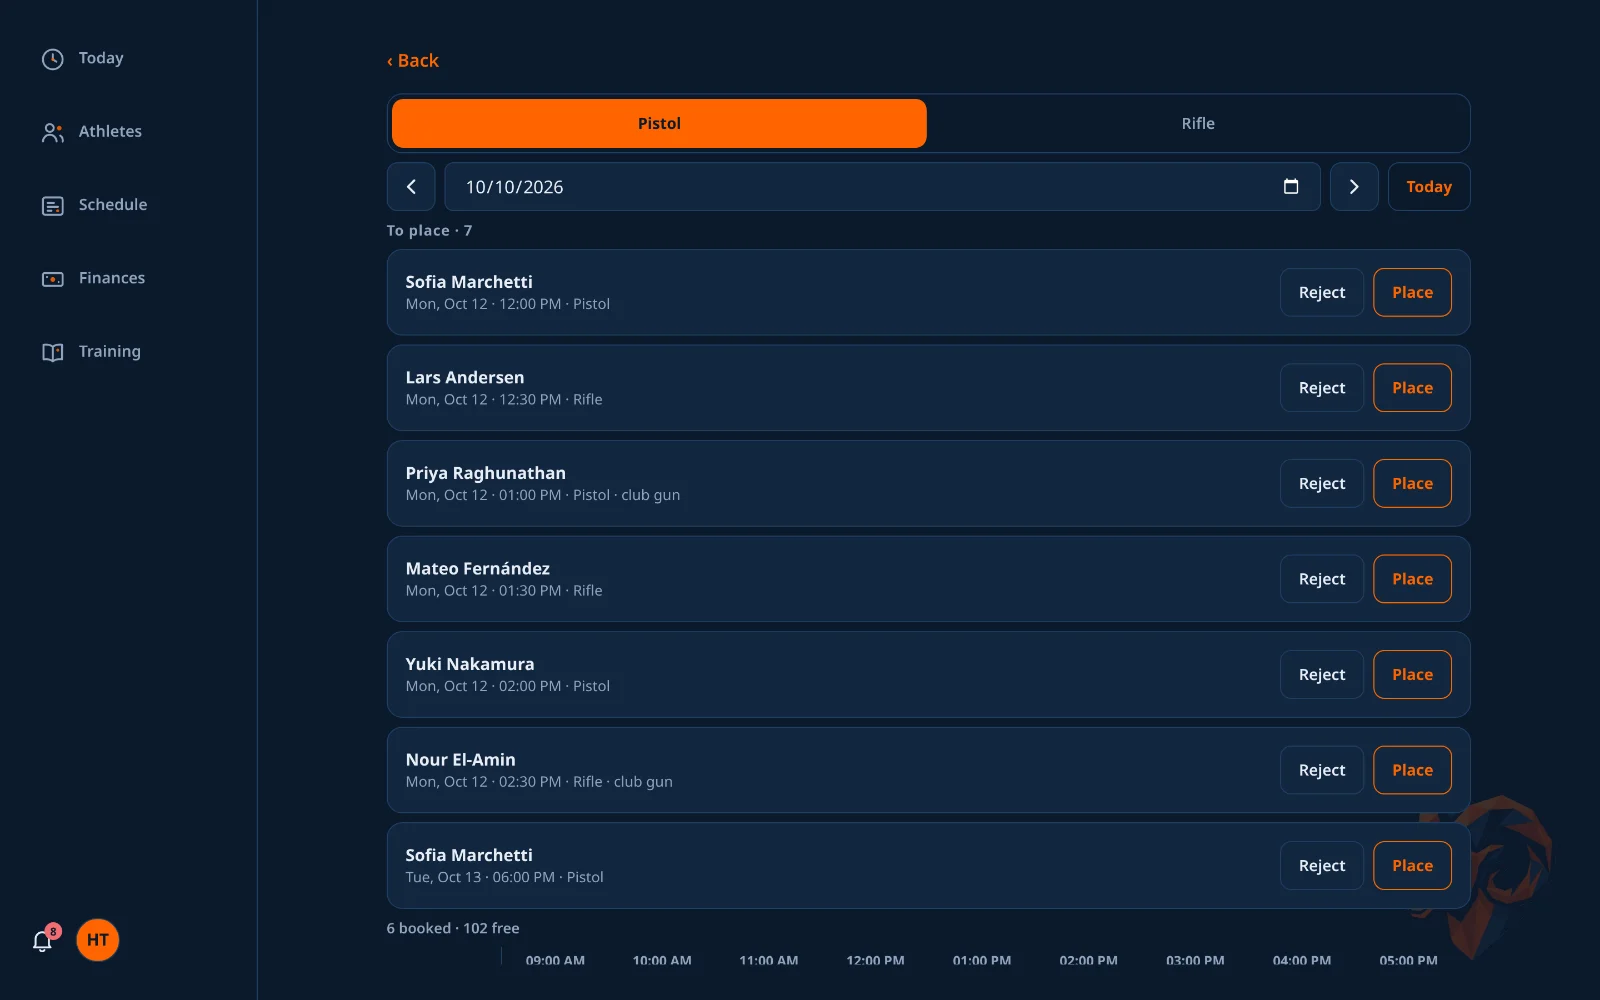The width and height of the screenshot is (1600, 1000).
Task: Reject Lars Andersen's request
Action: 1322,388
